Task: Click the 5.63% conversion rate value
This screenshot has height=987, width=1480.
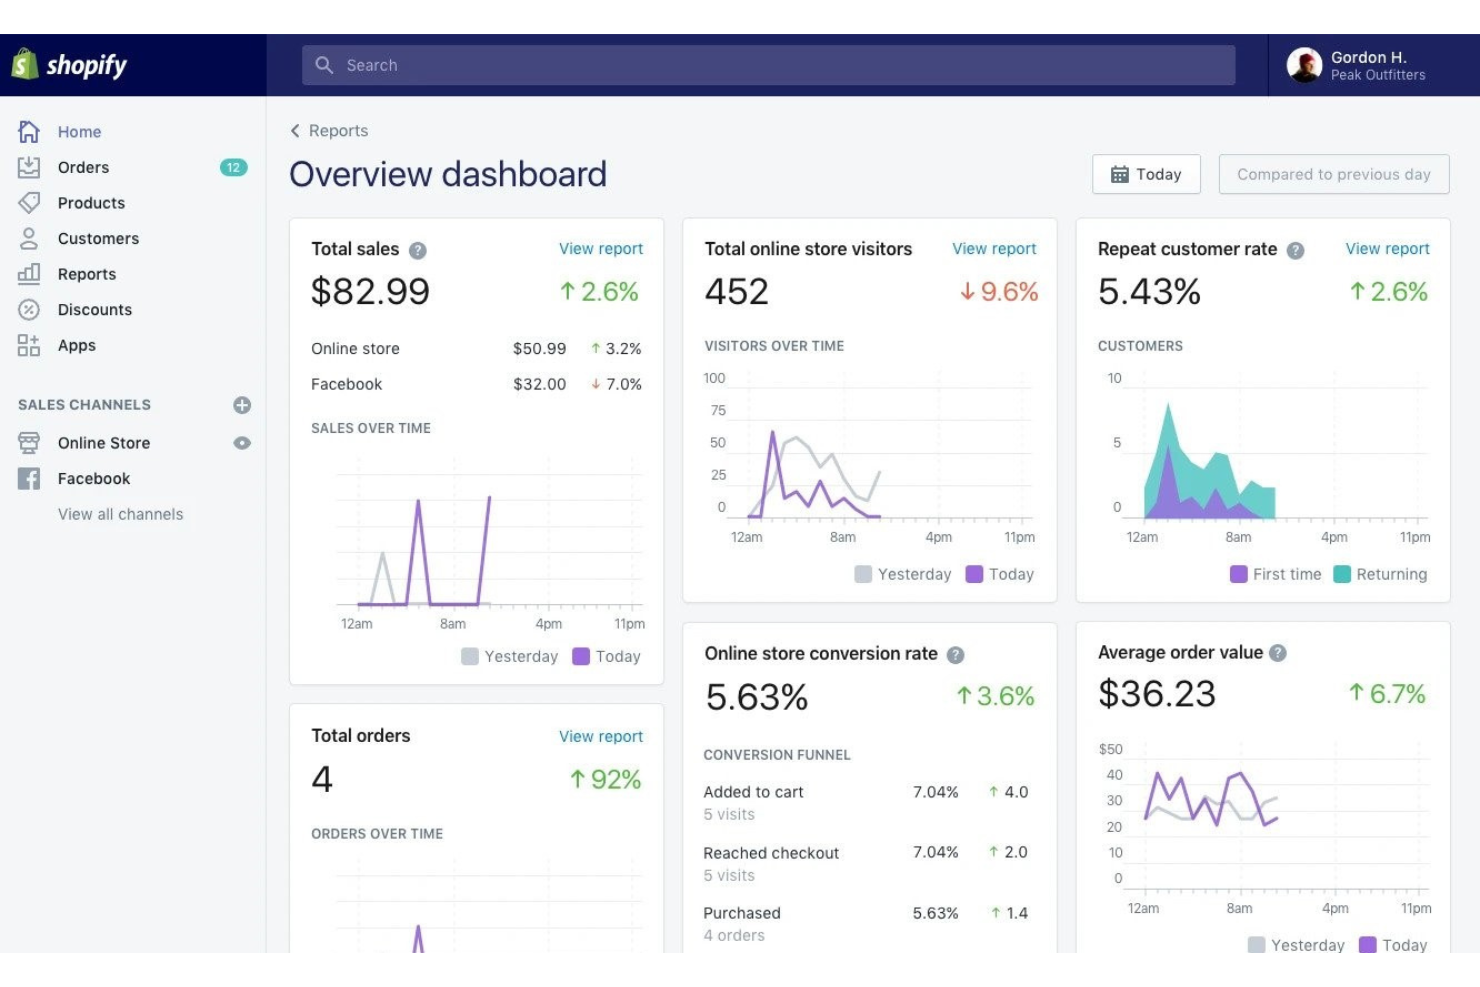Action: click(x=757, y=697)
